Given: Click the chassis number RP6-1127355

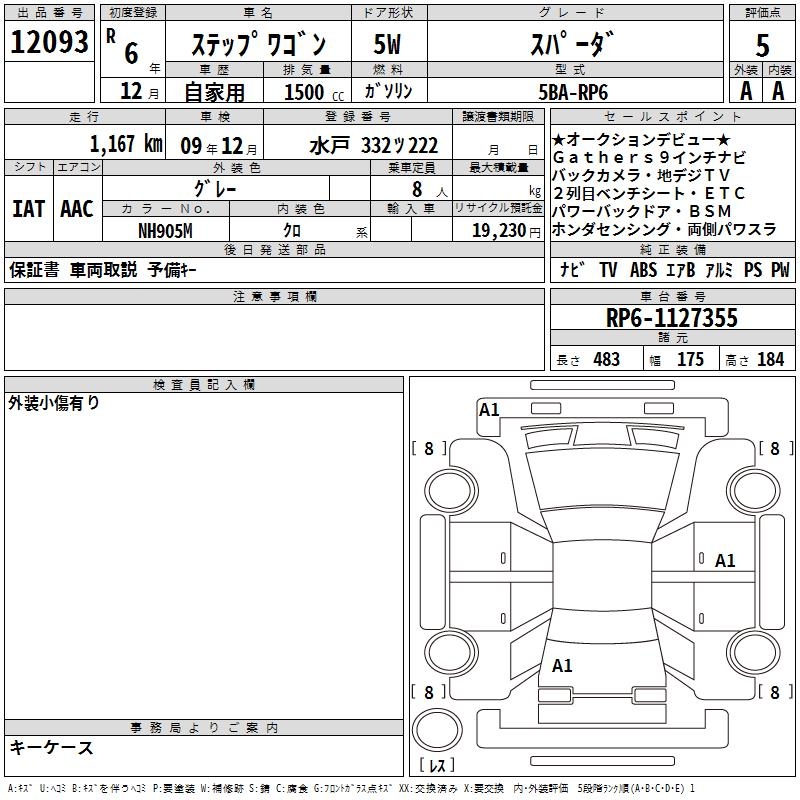Looking at the screenshot, I should click(x=671, y=318).
